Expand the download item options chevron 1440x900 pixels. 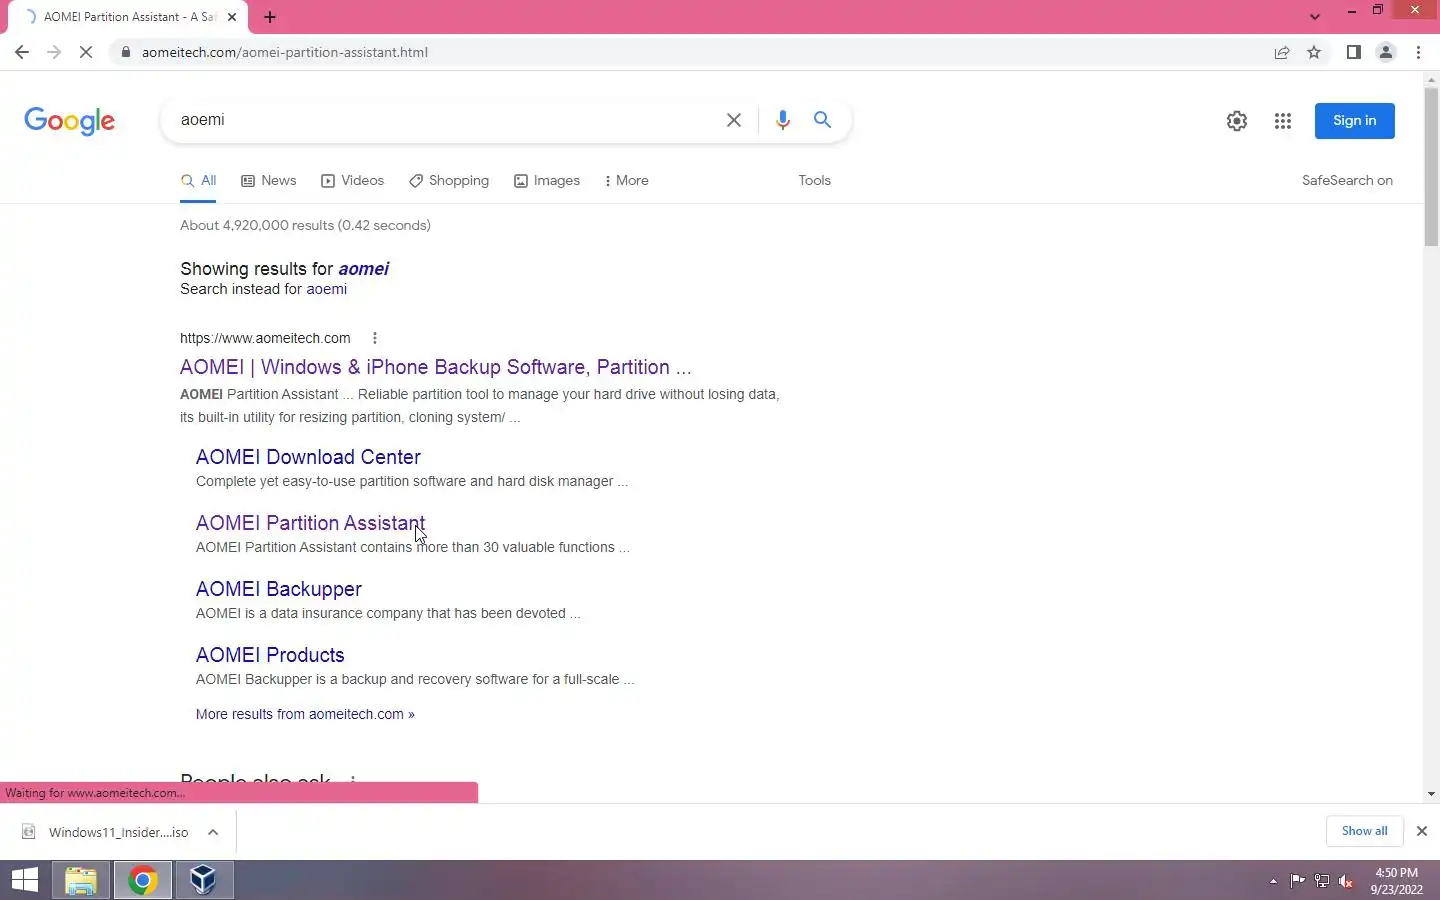pyautogui.click(x=213, y=832)
